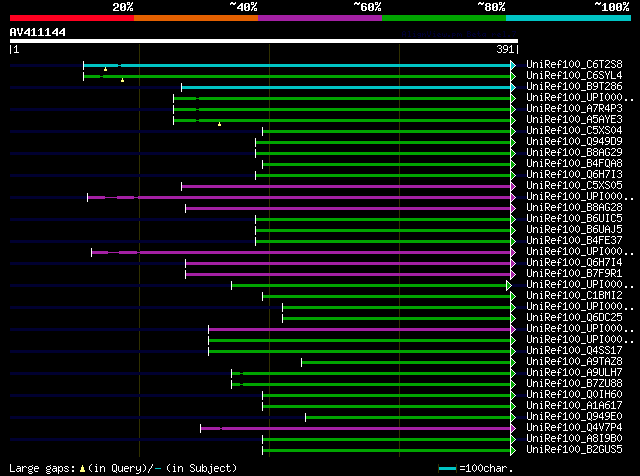Click the 'Large gaps' legend text

click(42, 468)
